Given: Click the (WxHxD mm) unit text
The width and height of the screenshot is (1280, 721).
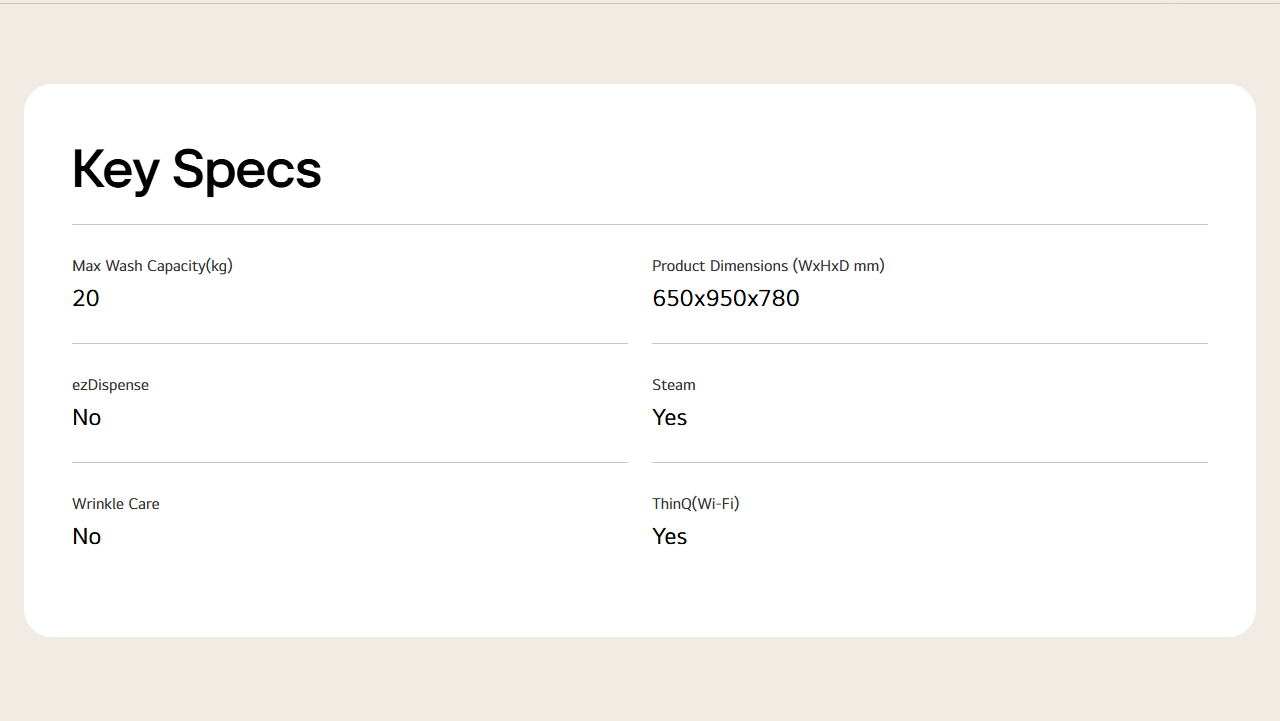Looking at the screenshot, I should 838,266.
